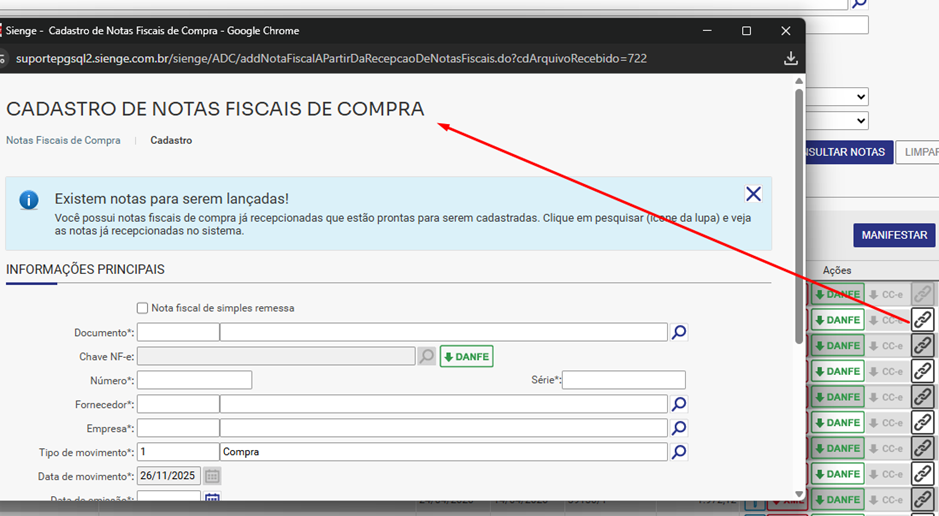Click the text field at top of background window

837,25
